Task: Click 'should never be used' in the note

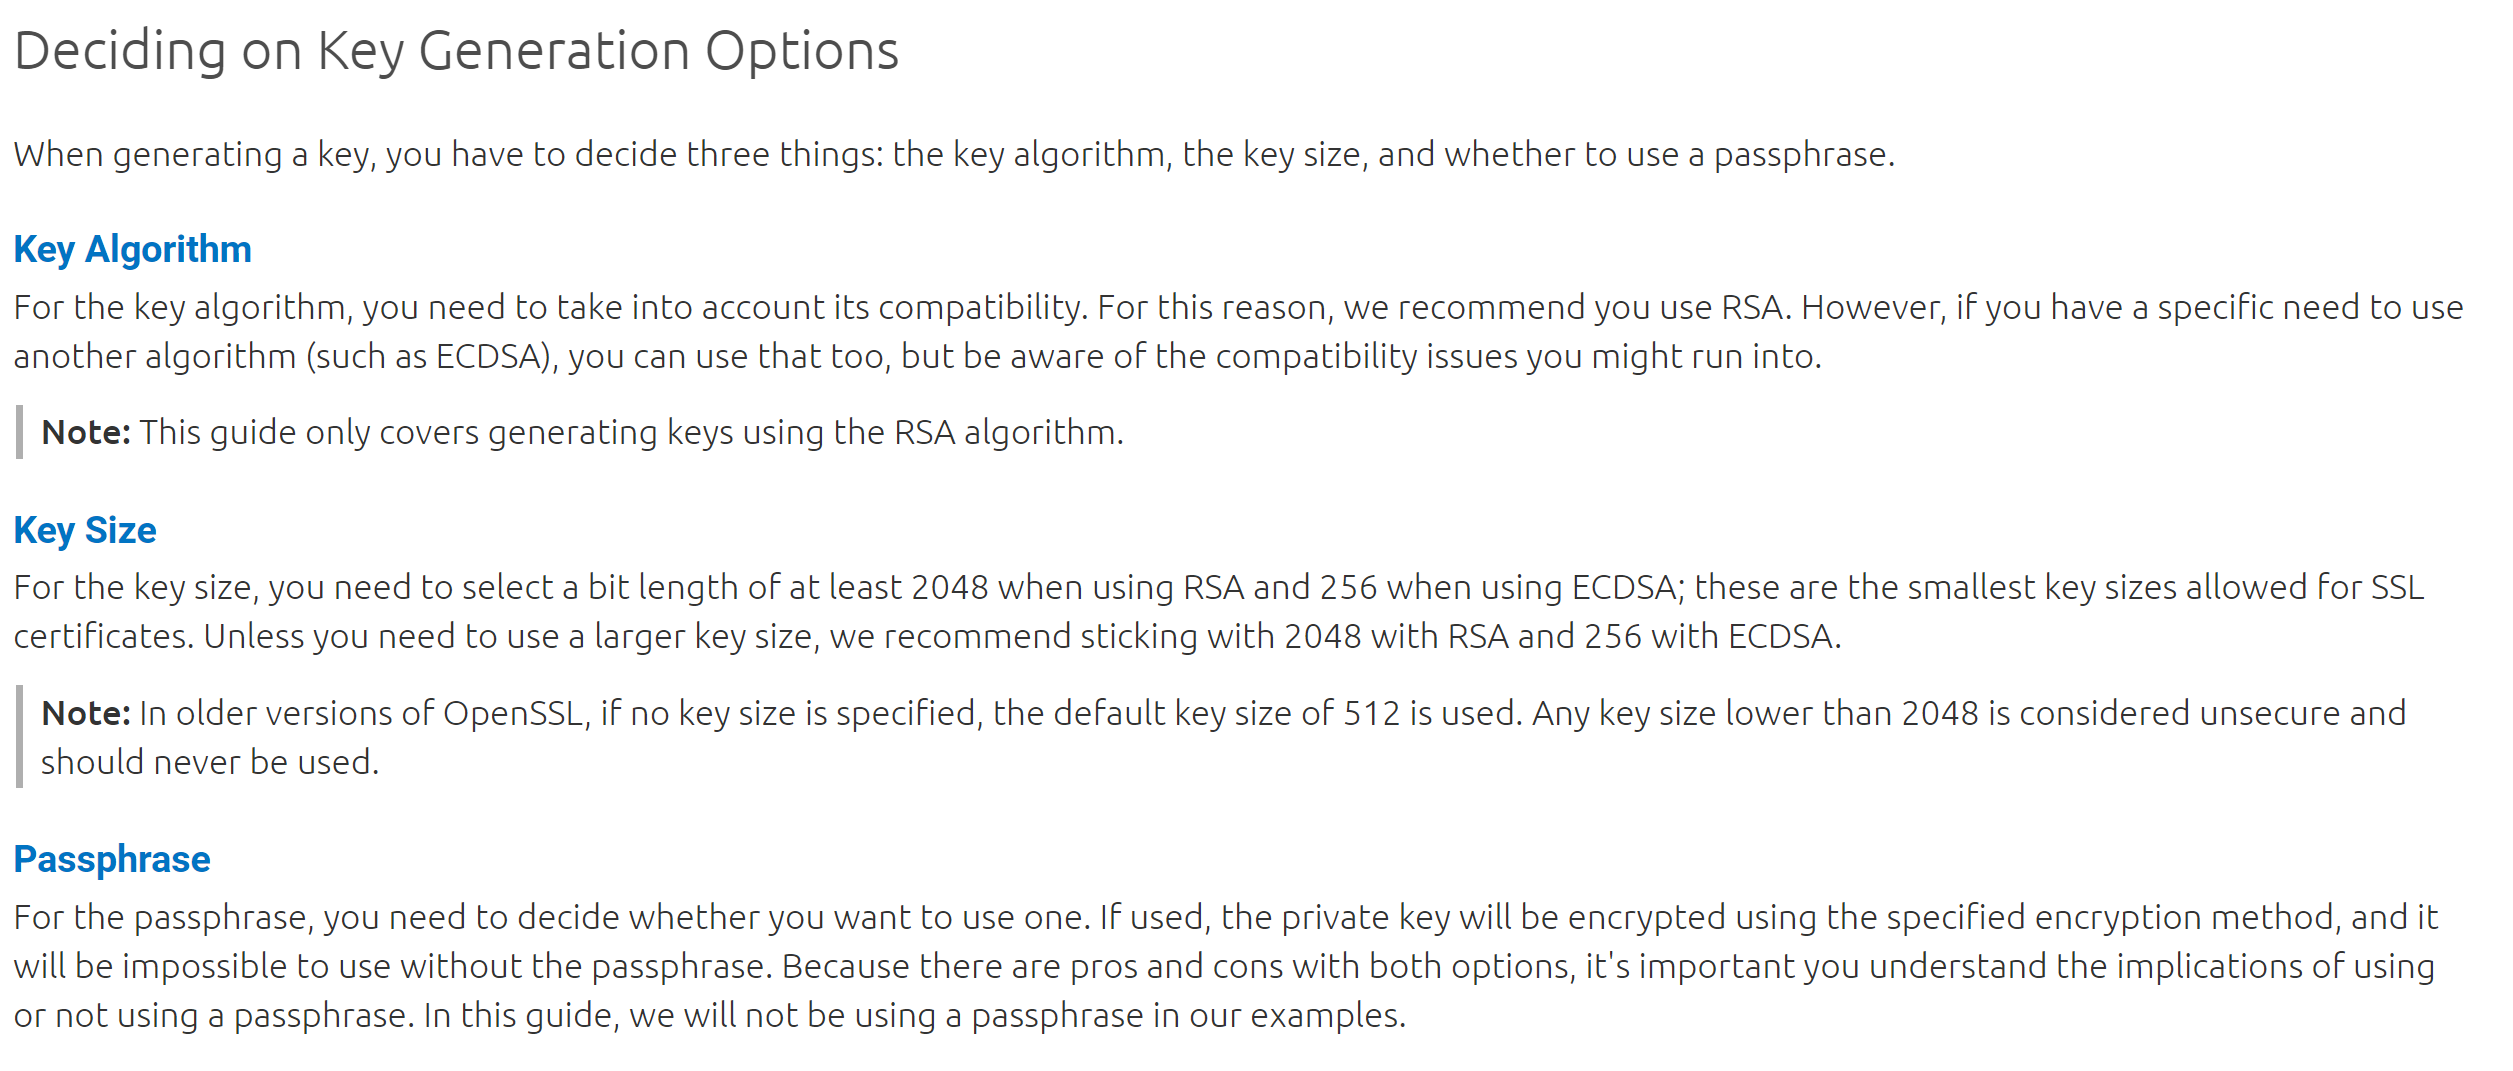Action: [206, 762]
